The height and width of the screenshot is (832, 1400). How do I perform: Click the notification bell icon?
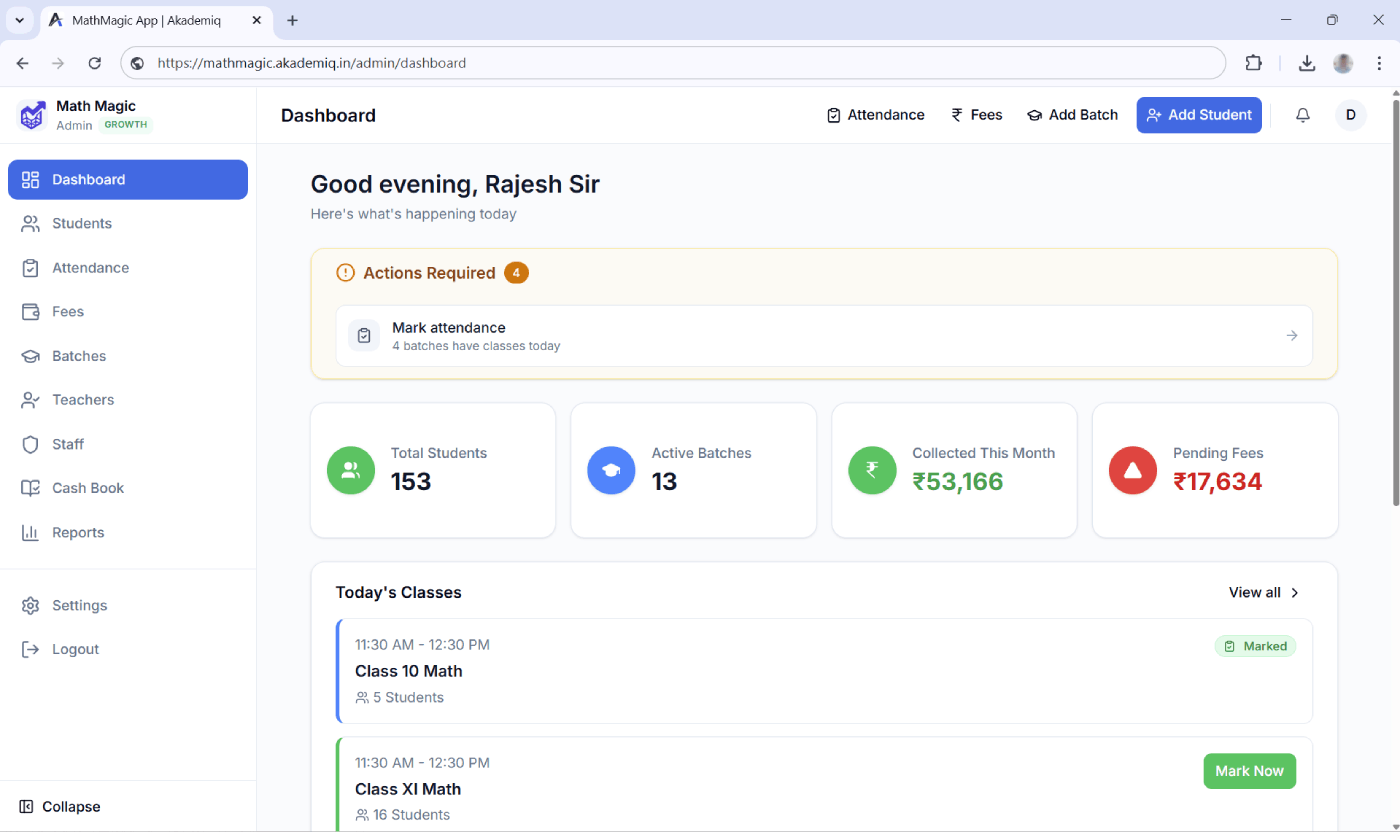point(1302,114)
